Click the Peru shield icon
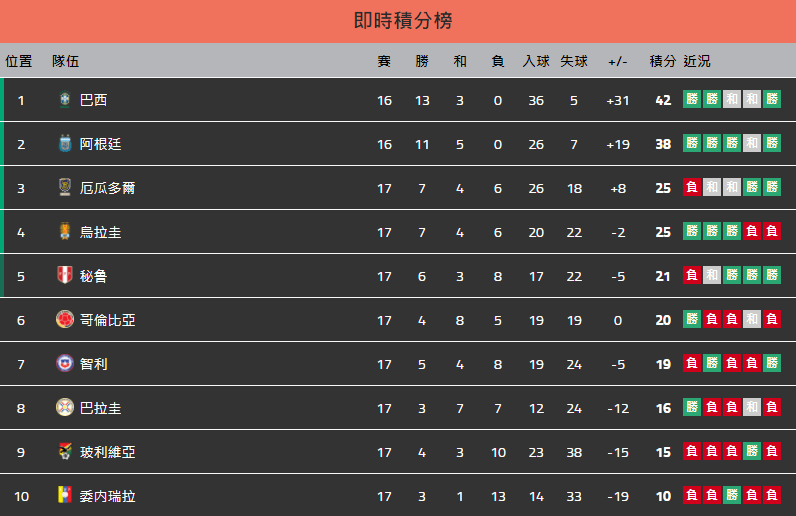The height and width of the screenshot is (516, 796). 64,275
